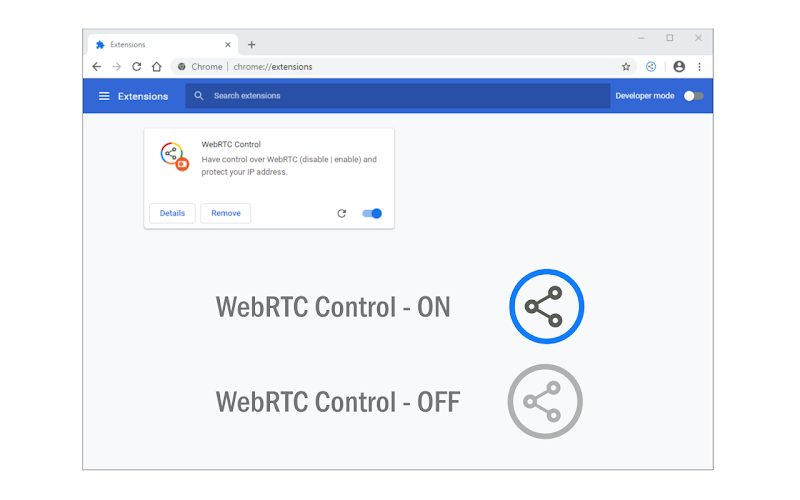The image size is (800, 500).
Task: Remove the WebRTC Control extension
Action: (226, 213)
